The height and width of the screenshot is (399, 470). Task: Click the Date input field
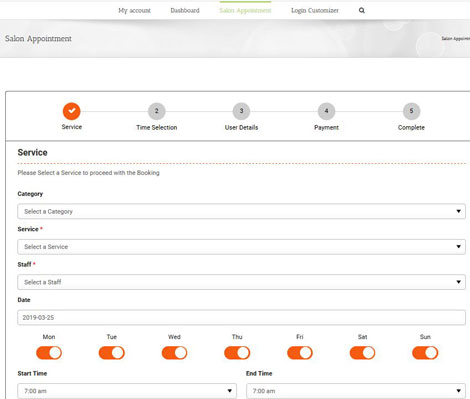(x=241, y=317)
